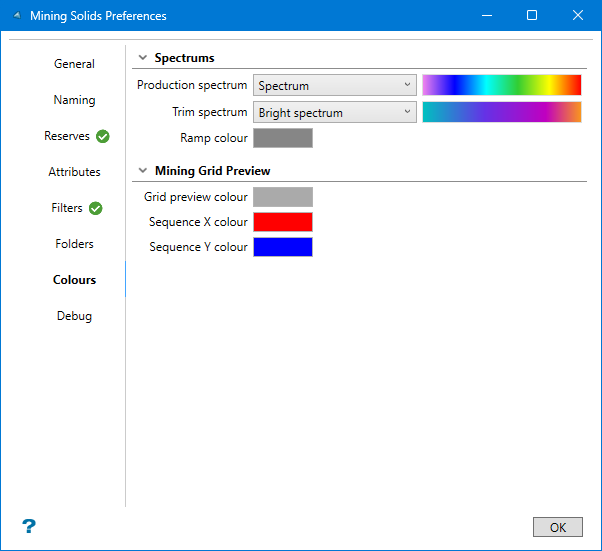
Task: Pick the grey Ramp colour swatch
Action: tap(283, 138)
